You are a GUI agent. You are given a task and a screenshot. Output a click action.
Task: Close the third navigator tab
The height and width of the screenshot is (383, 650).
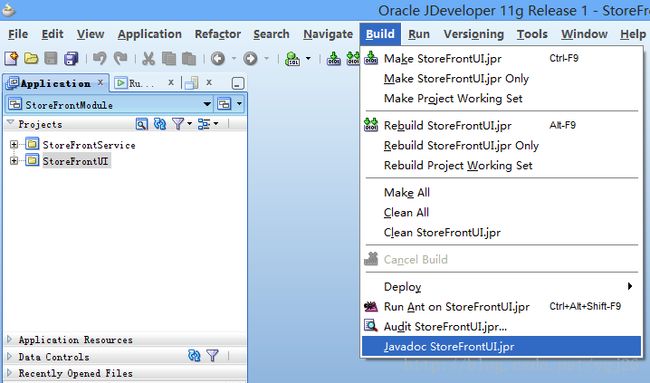(209, 82)
